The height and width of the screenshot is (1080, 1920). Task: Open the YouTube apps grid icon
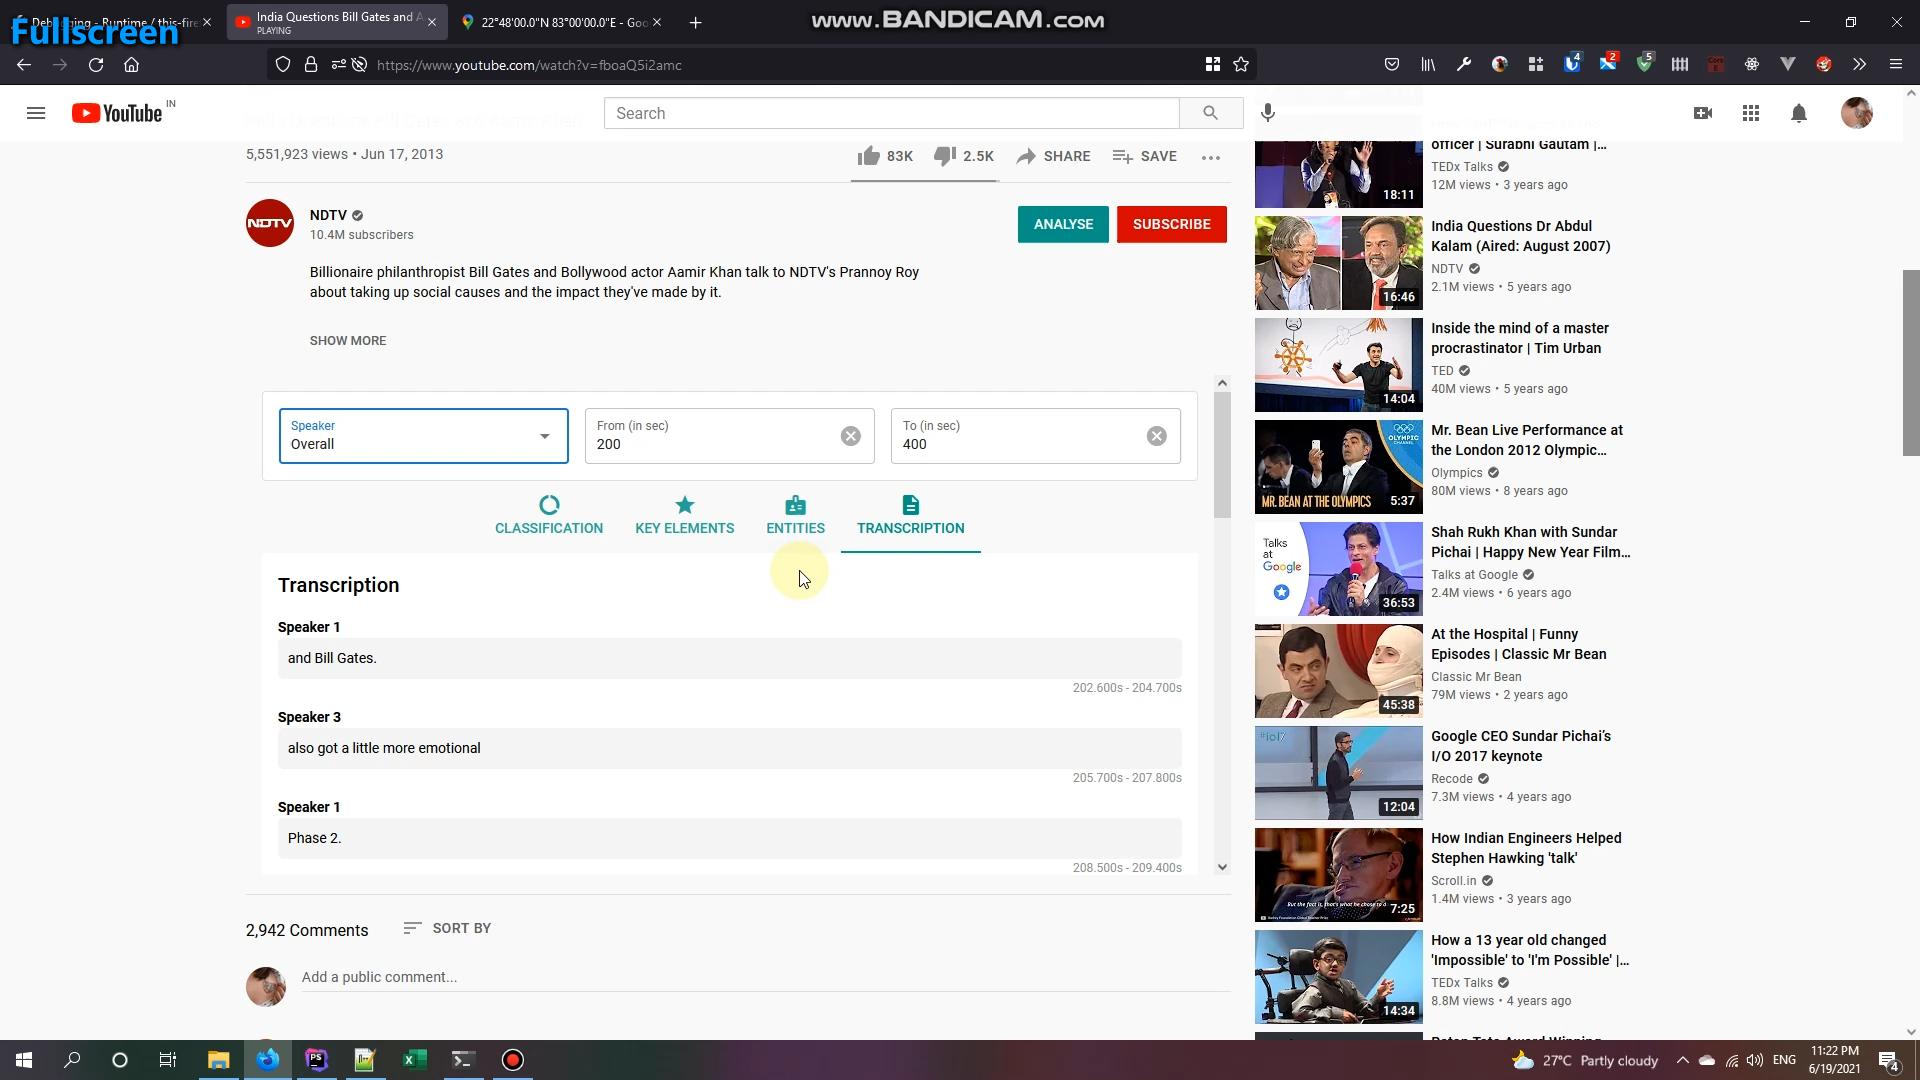pos(1750,113)
